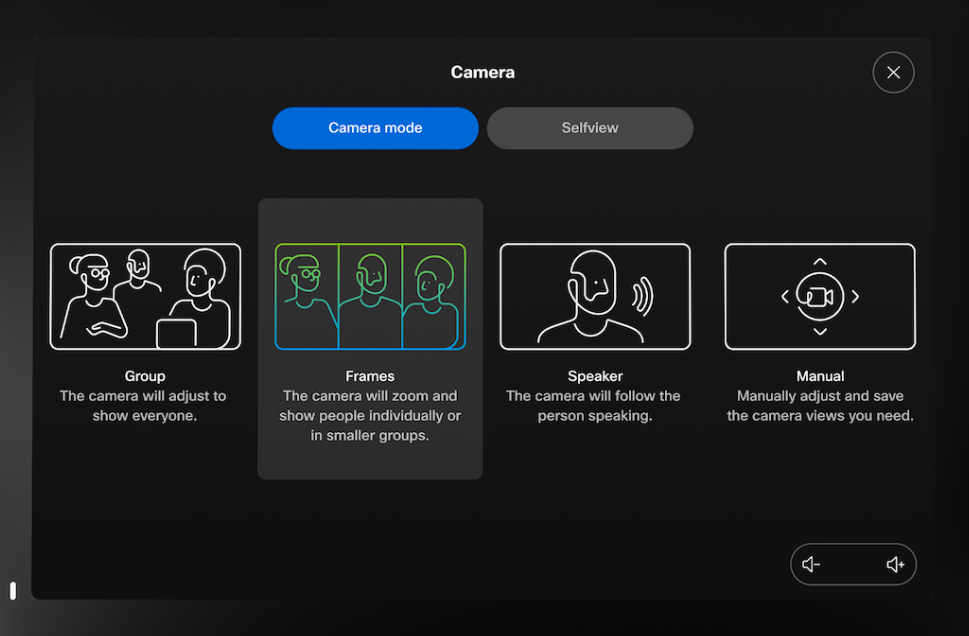
Task: Click the up chevron in Manual illustration
Action: [x=820, y=262]
